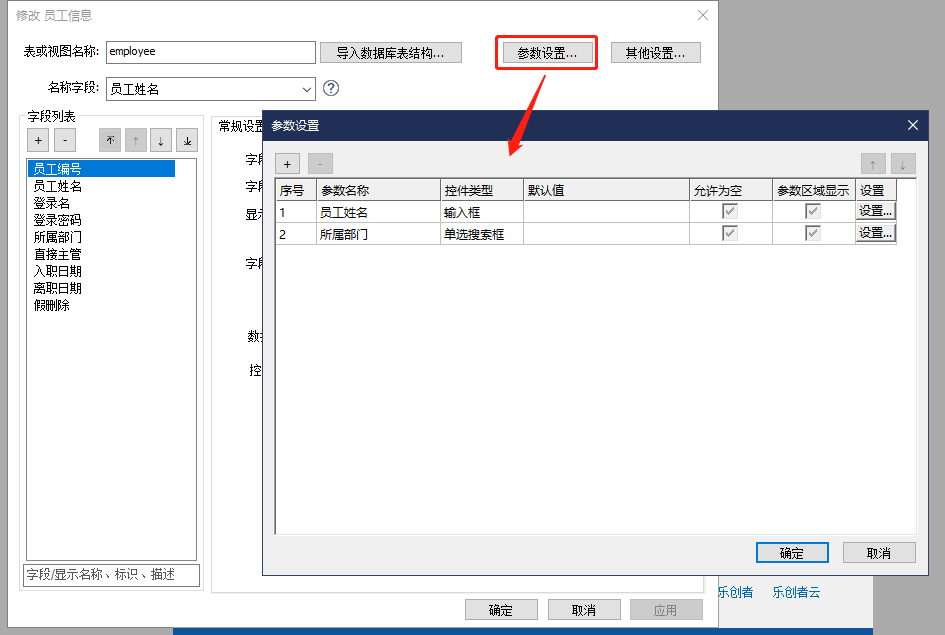Toggle 允许为空 checkbox for 所属部门 row
This screenshot has width=945, height=635.
pyautogui.click(x=731, y=233)
